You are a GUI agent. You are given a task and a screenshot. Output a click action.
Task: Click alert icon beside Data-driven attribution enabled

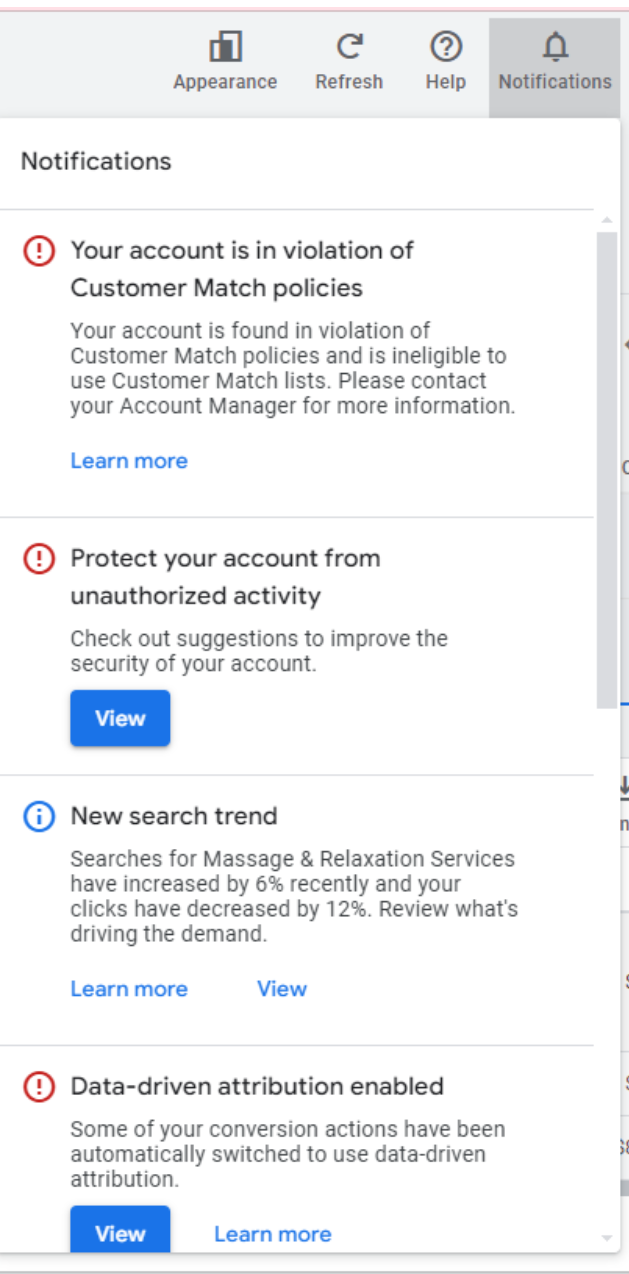38,1086
